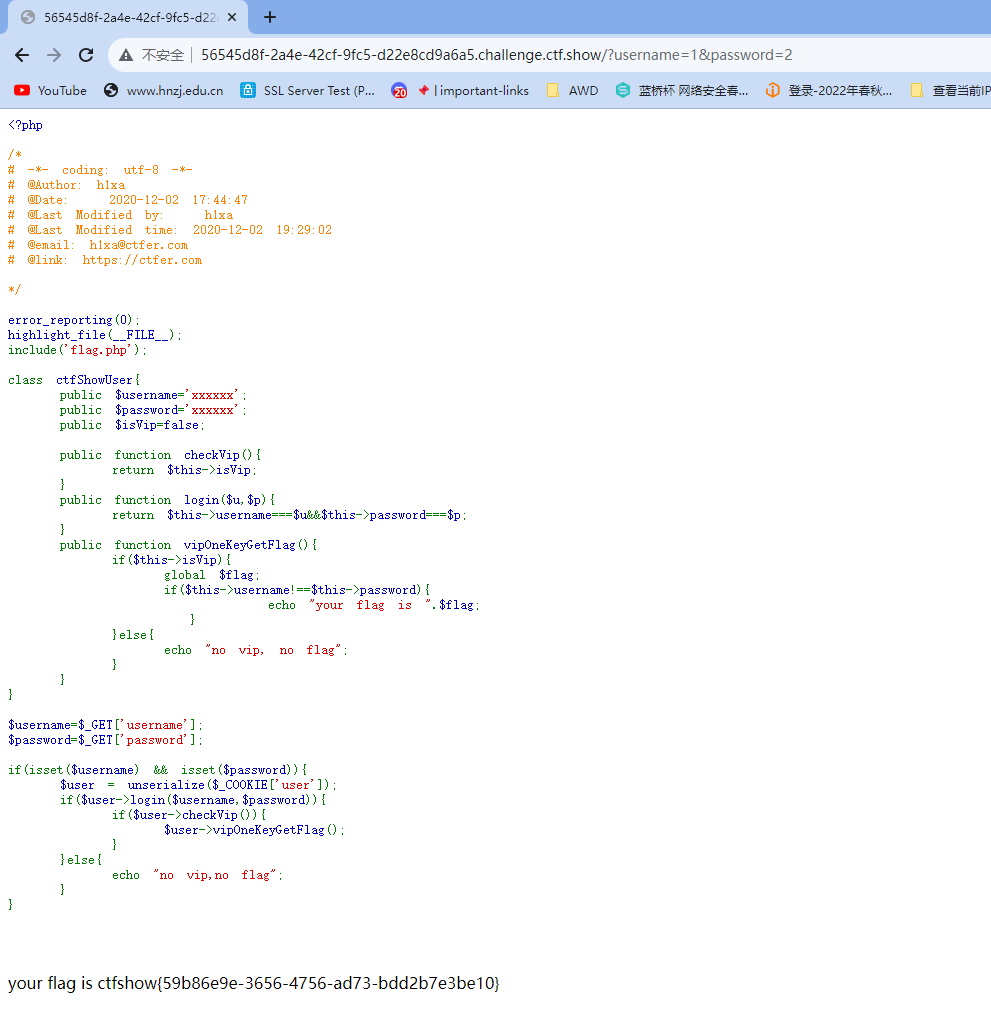Click the flag text ctfshow{59b86e9e...}
Viewport: 991px width, 1022px height.
299,983
